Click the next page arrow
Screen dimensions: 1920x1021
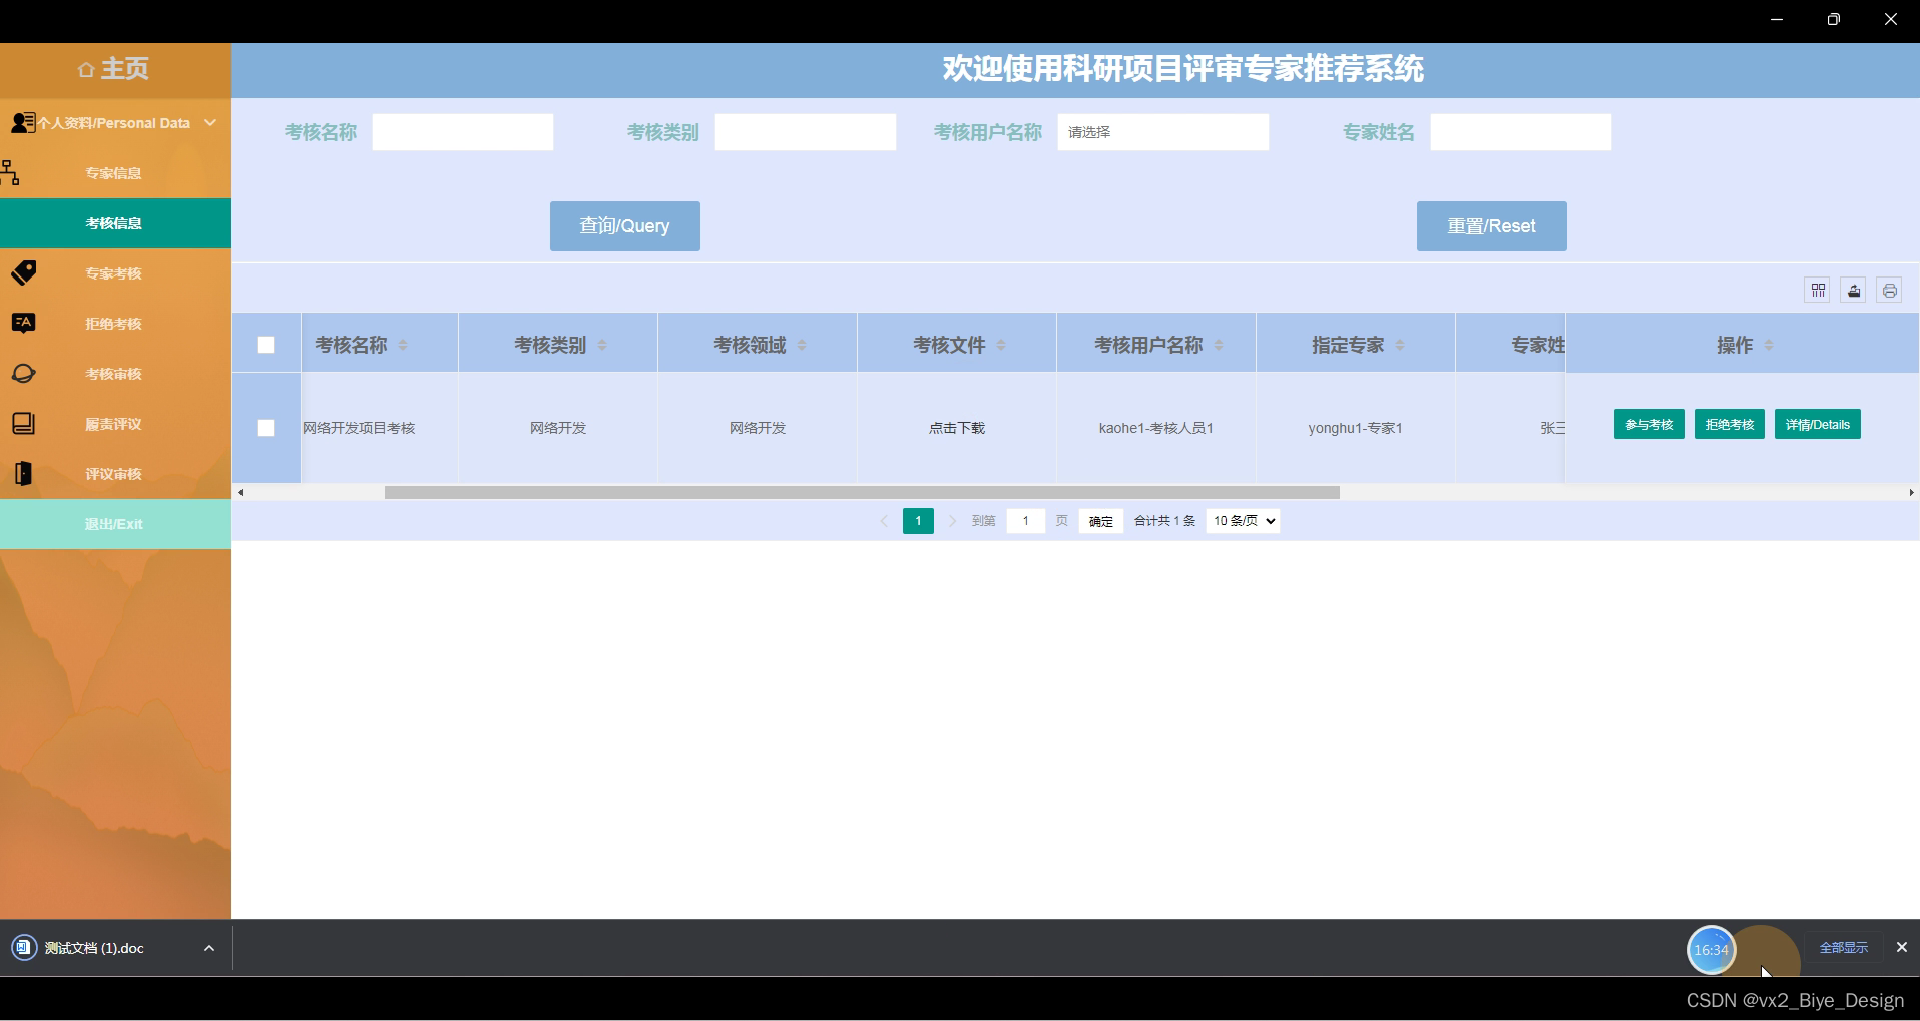click(952, 521)
